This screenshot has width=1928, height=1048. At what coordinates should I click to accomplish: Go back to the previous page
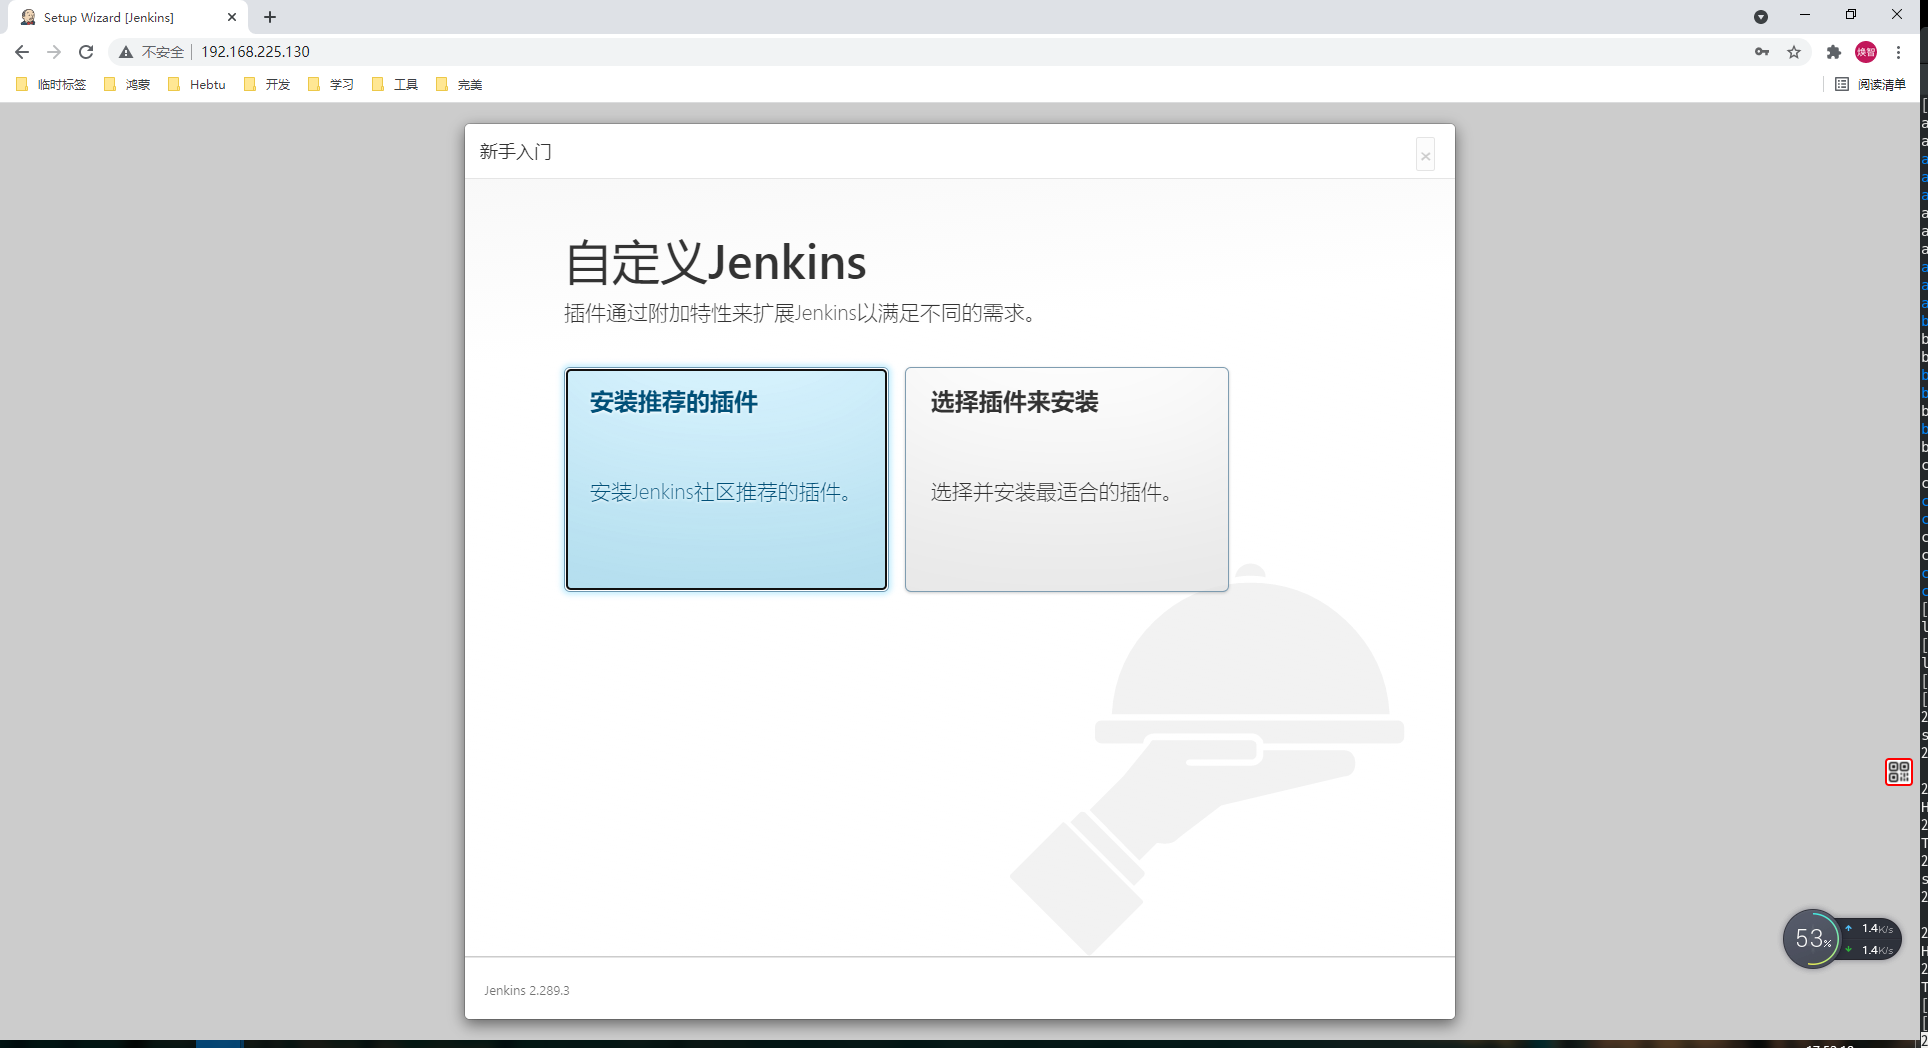(22, 52)
